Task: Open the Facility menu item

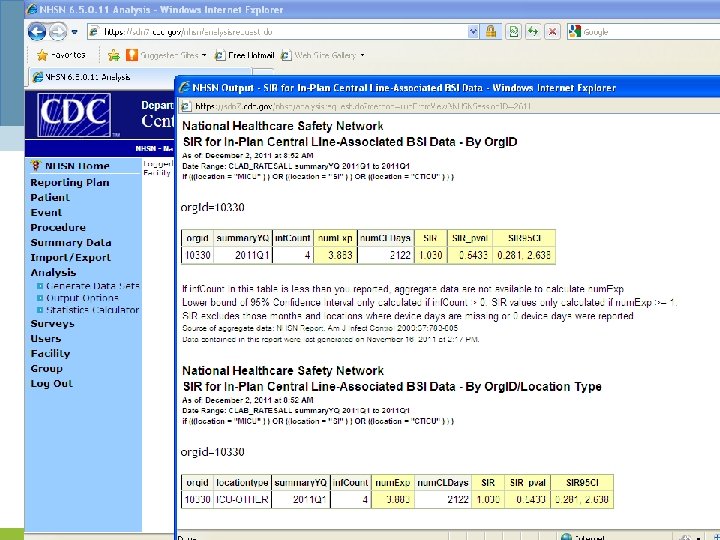Action: point(50,354)
